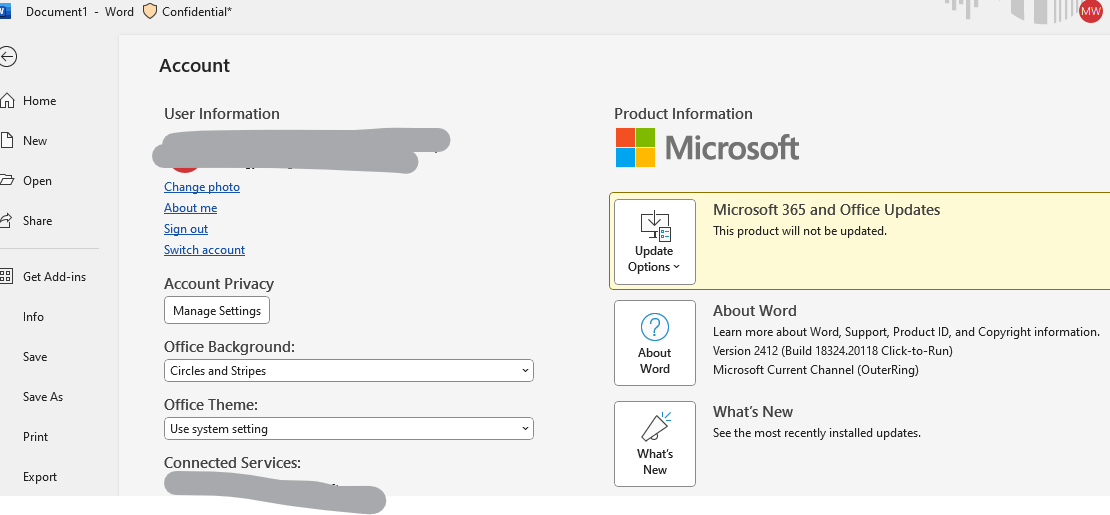Click the Share arrow icon
This screenshot has width=1110, height=515.
click(x=6, y=220)
